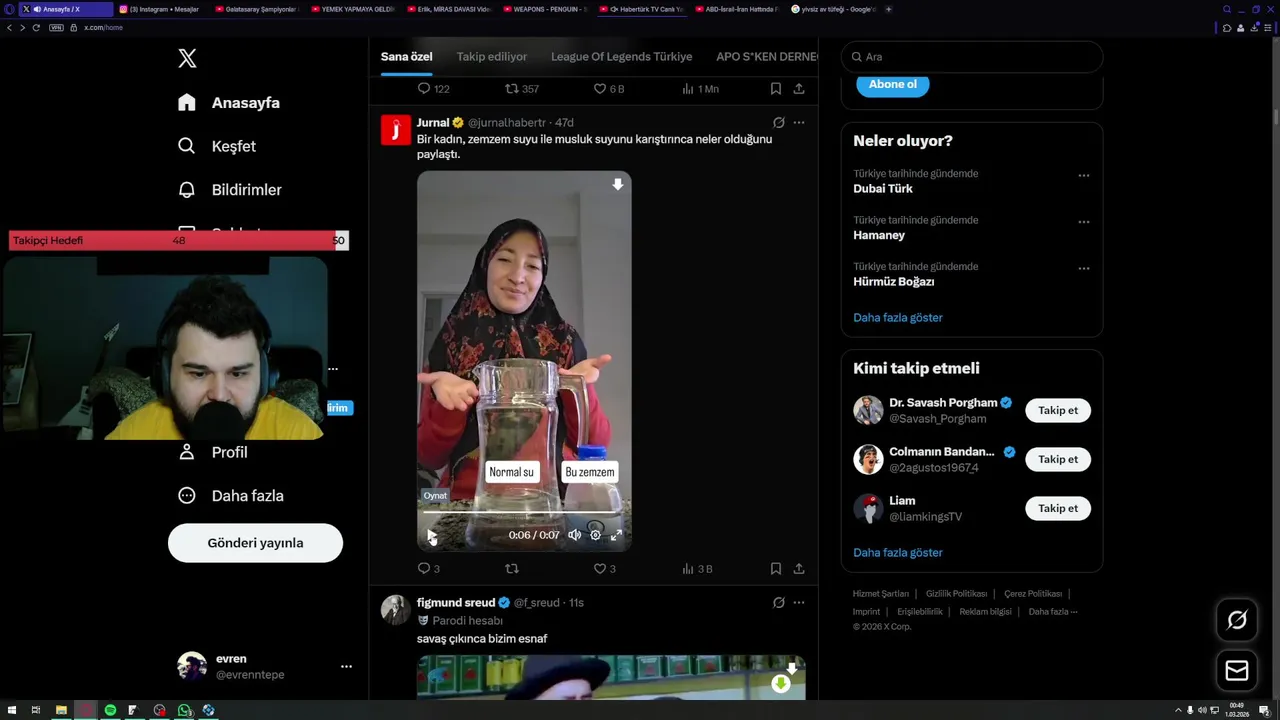This screenshot has height=720, width=1280.
Task: Switch to League Of Legends Türkiye tab
Action: coord(621,57)
